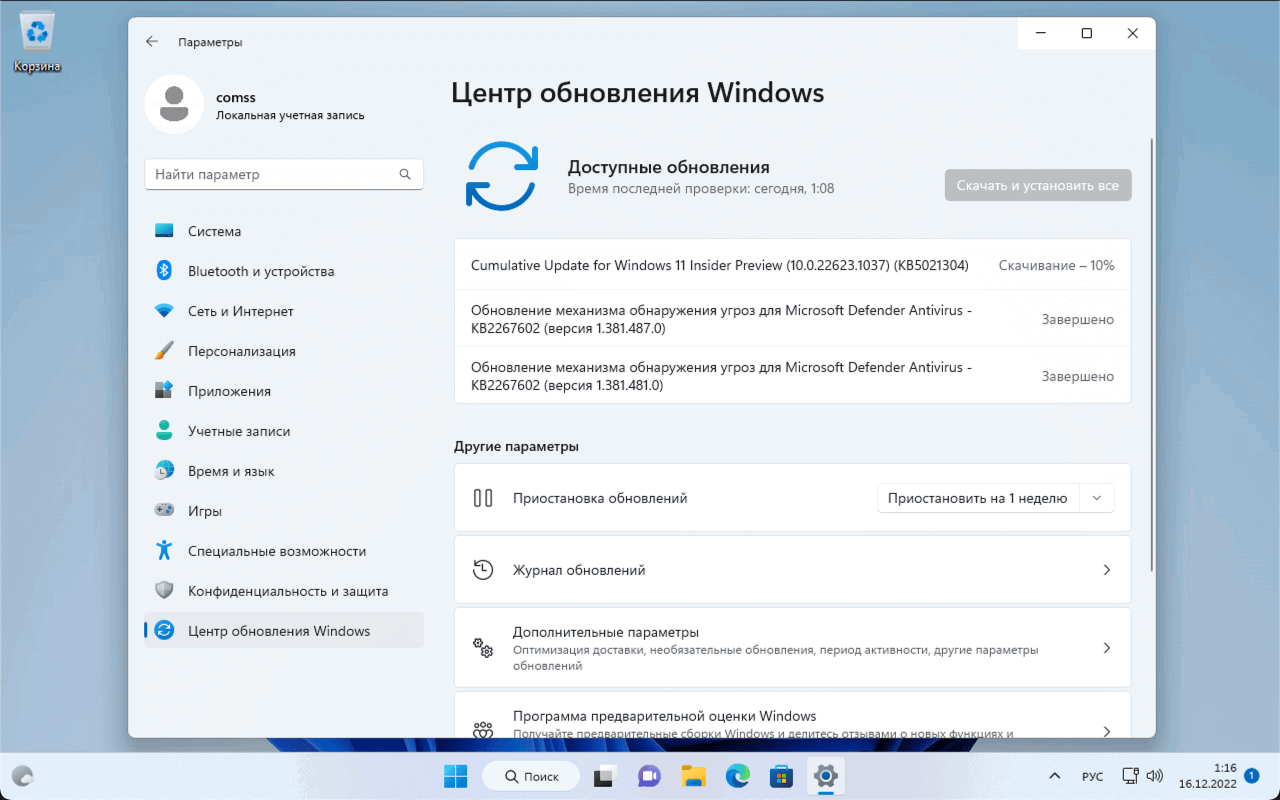
Task: Open Персонализация section
Action: (284, 351)
